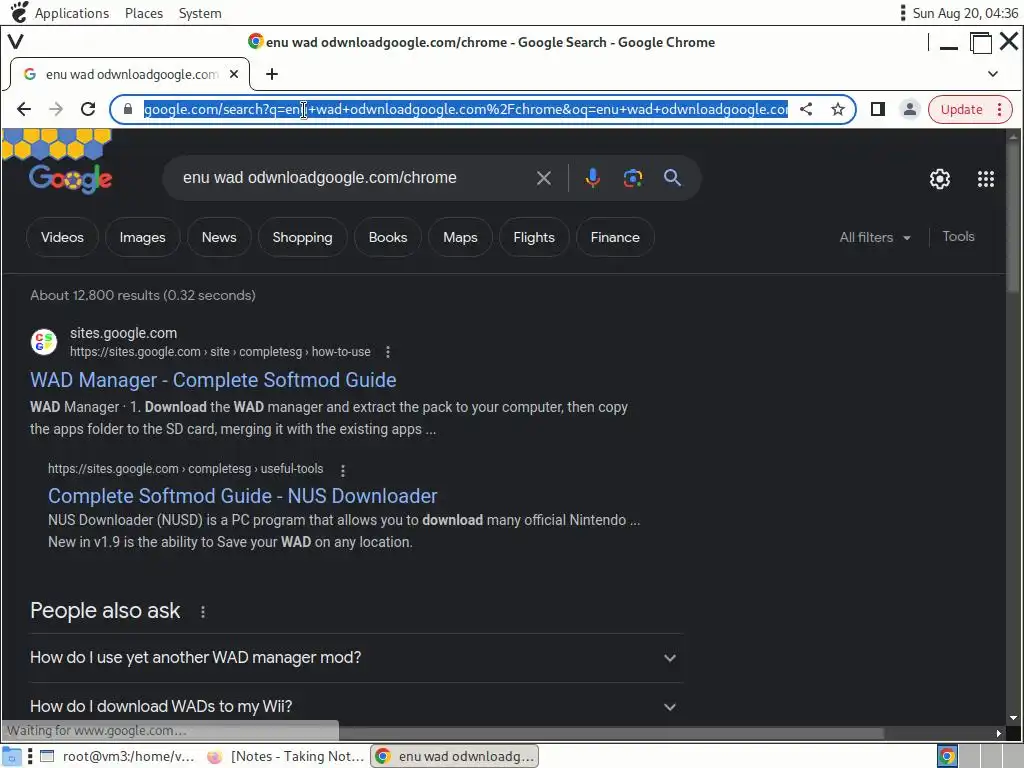Open more options for useful-tools result

[343, 470]
